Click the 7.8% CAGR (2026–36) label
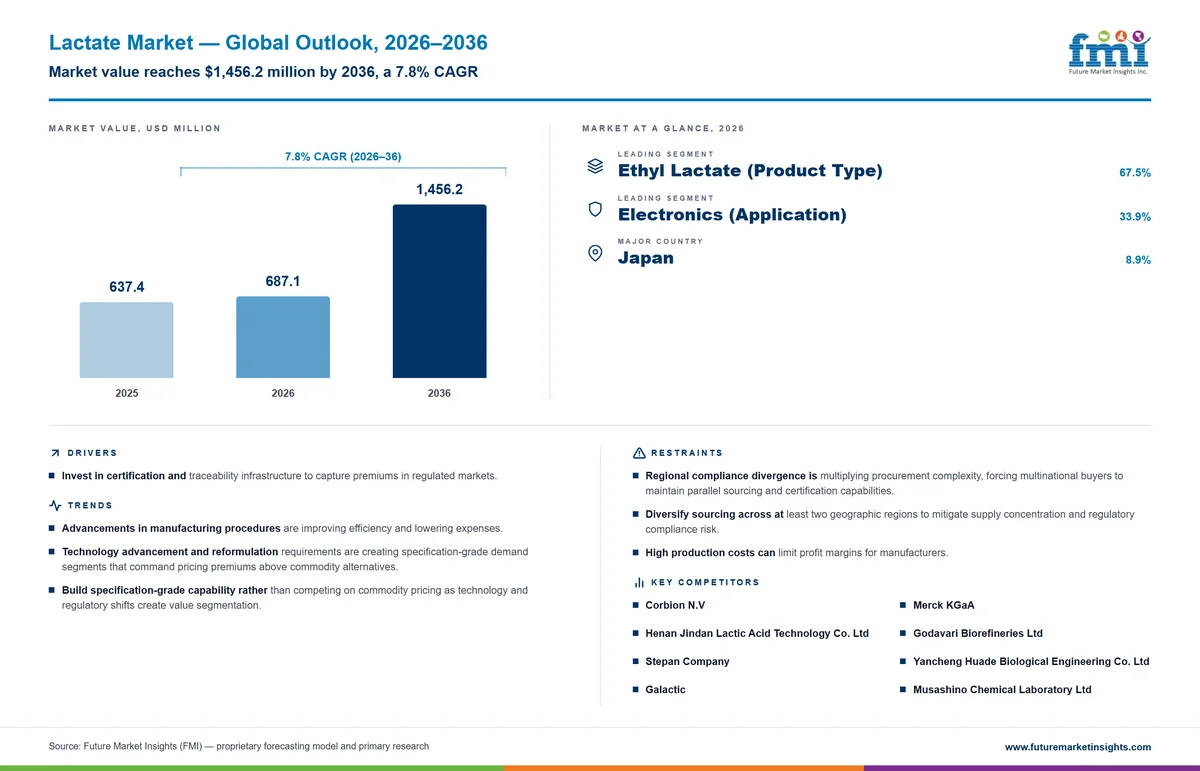The height and width of the screenshot is (771, 1200). click(343, 157)
